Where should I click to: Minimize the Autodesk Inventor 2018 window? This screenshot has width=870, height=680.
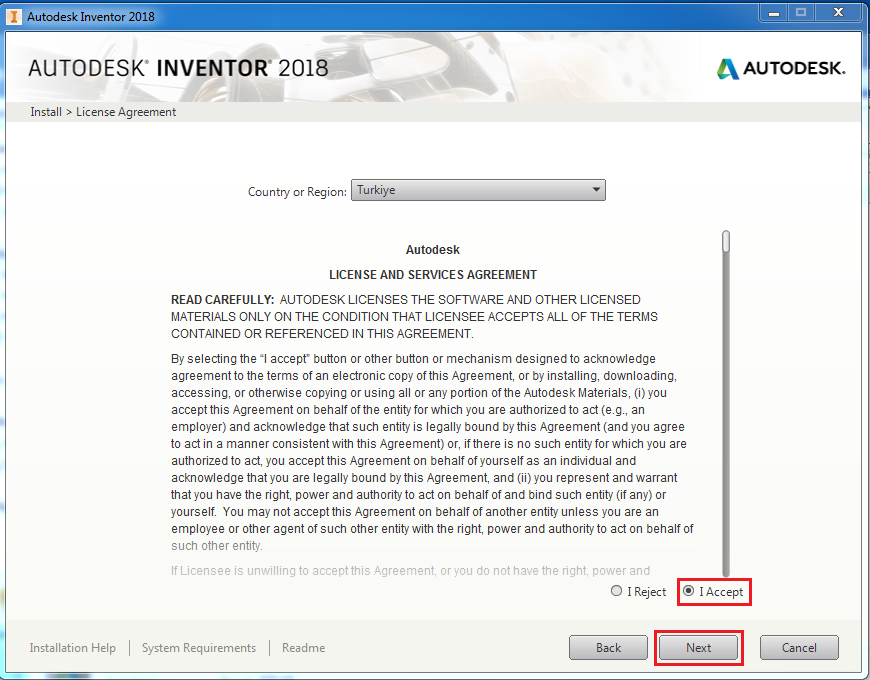click(x=774, y=13)
